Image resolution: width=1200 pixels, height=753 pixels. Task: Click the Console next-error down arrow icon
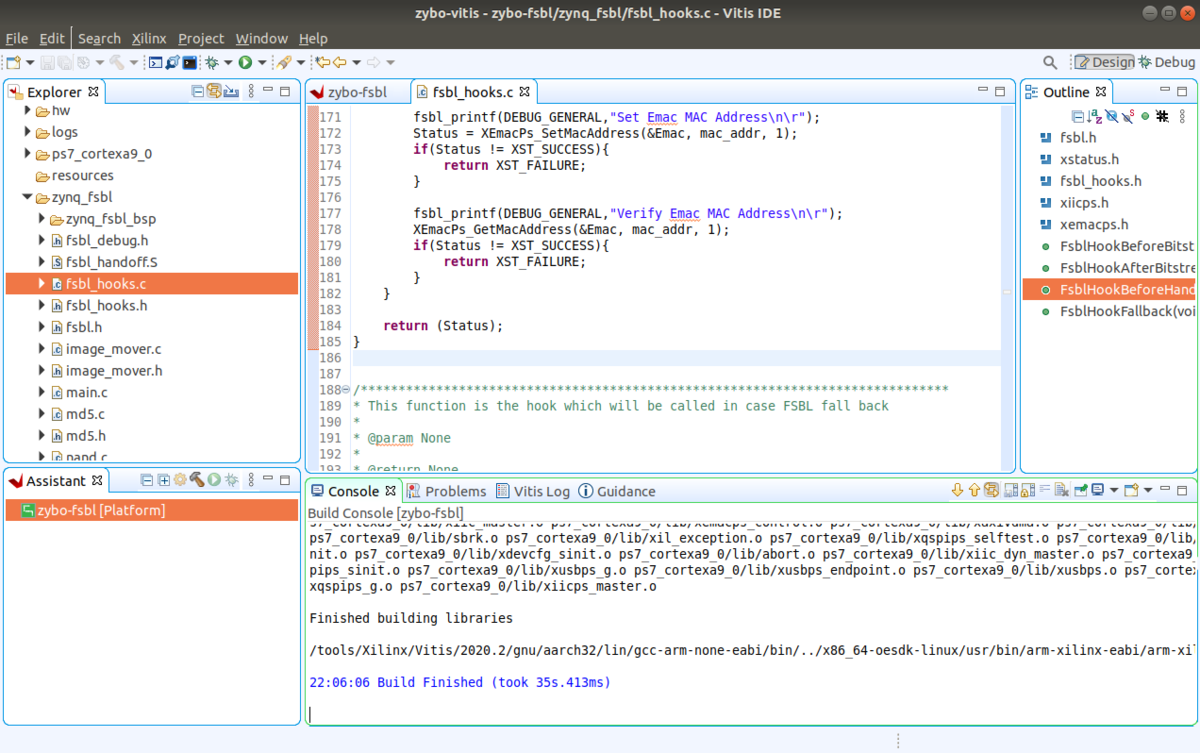[x=957, y=490]
